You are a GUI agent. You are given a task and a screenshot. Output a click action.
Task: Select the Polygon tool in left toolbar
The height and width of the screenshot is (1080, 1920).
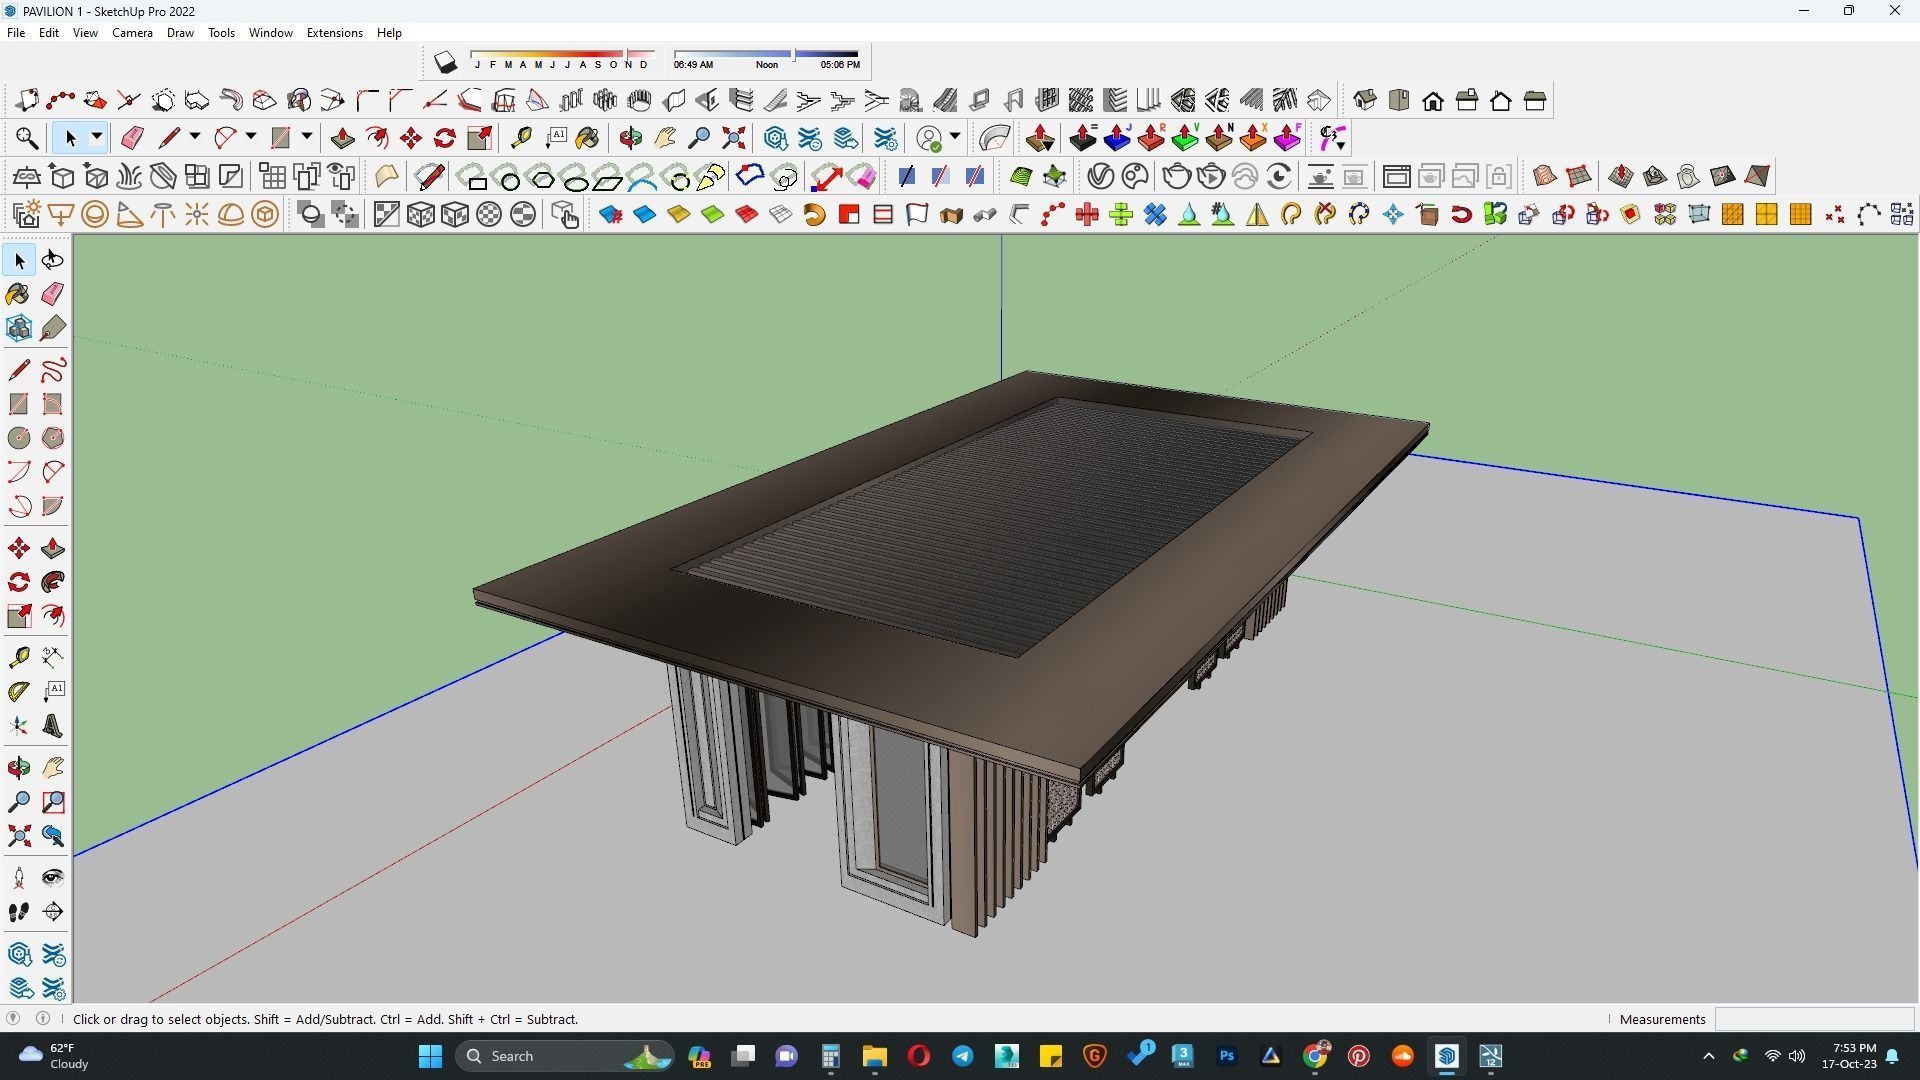[53, 438]
